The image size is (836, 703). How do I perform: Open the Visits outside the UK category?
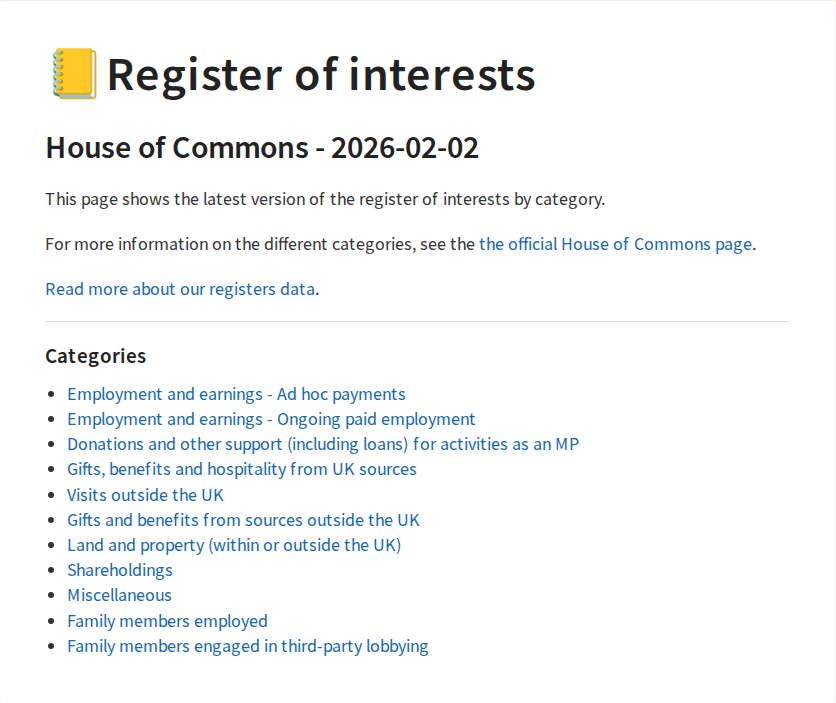pyautogui.click(x=145, y=495)
